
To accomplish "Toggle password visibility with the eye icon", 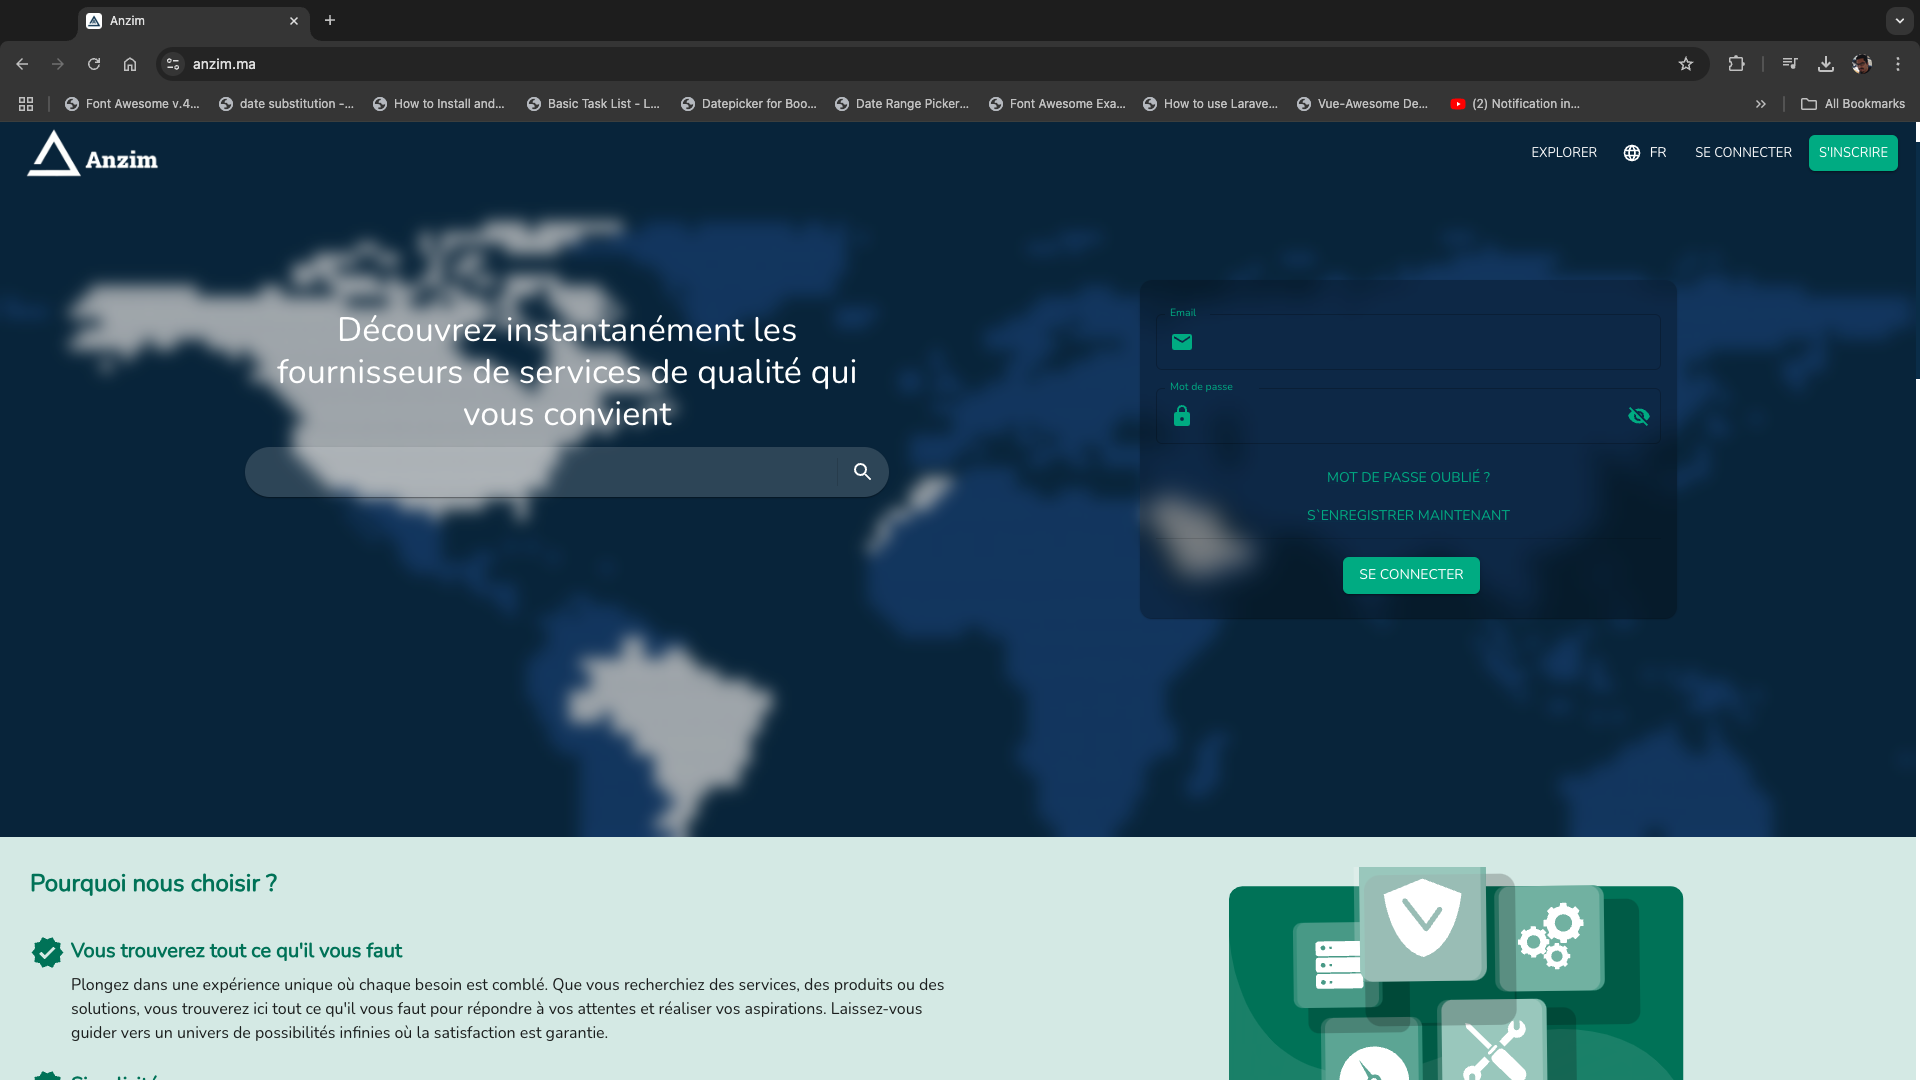I will coord(1638,416).
